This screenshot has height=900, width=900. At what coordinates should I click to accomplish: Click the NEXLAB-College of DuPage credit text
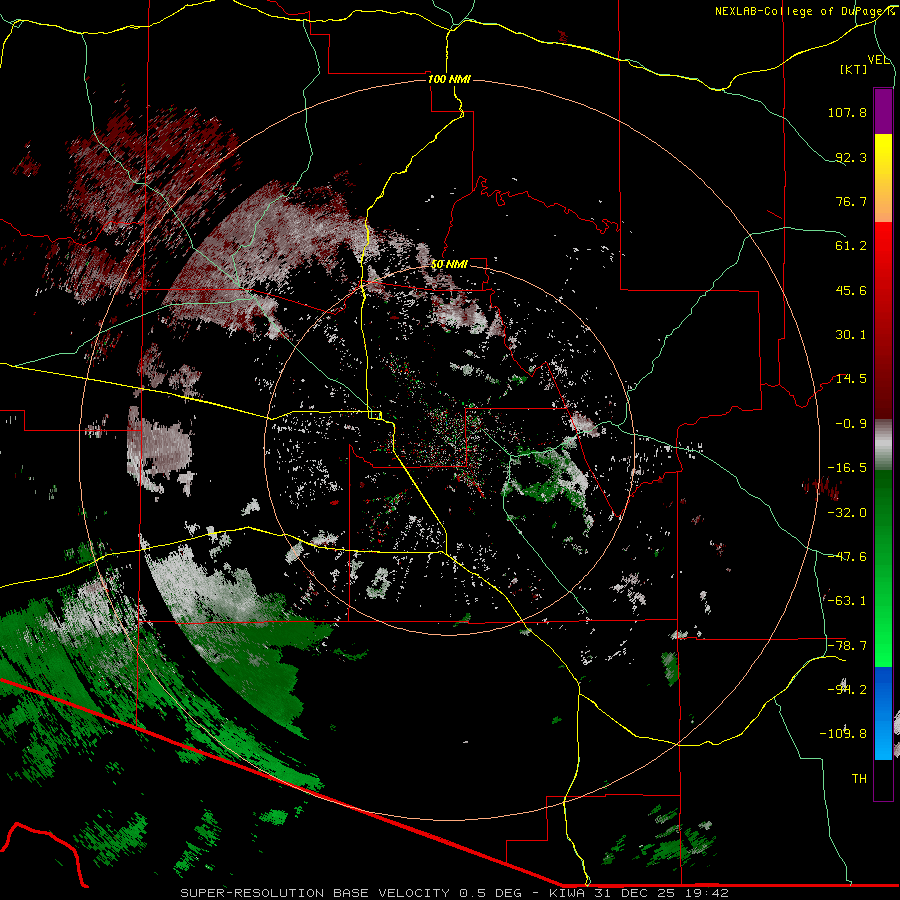pos(804,11)
